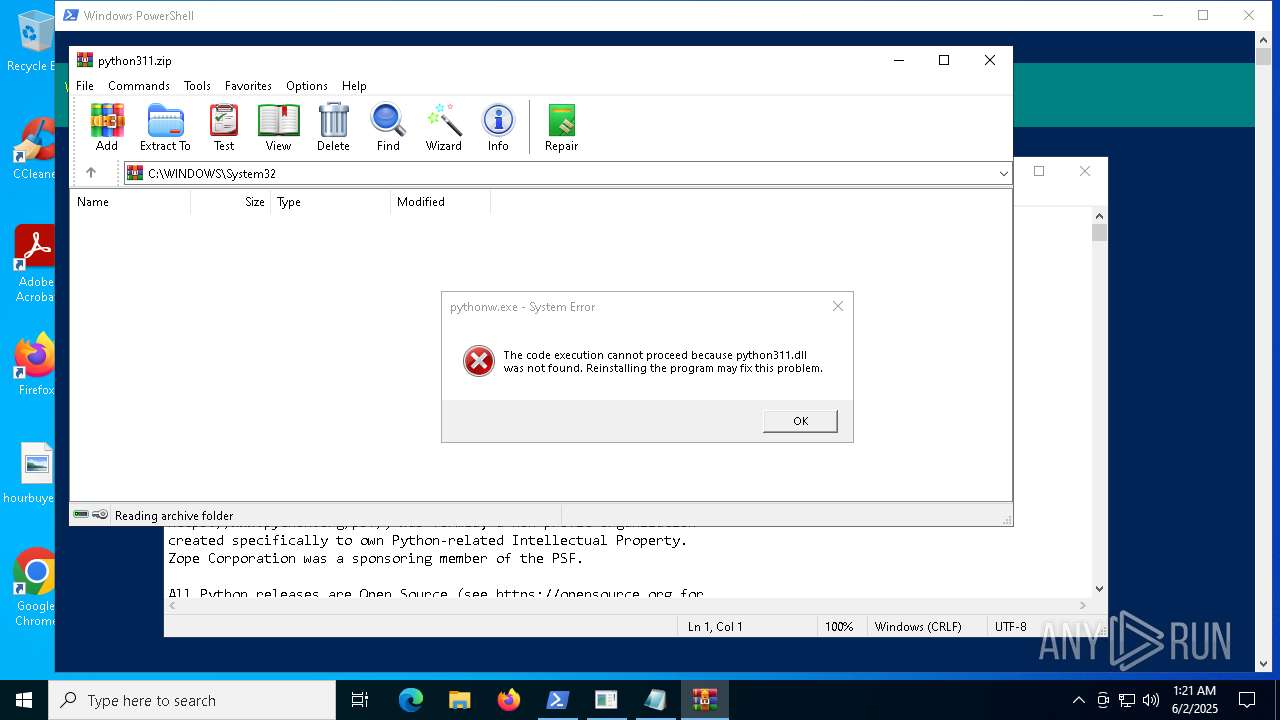Open Microsoft Edge from the taskbar
Image resolution: width=1280 pixels, height=720 pixels.
pyautogui.click(x=411, y=700)
